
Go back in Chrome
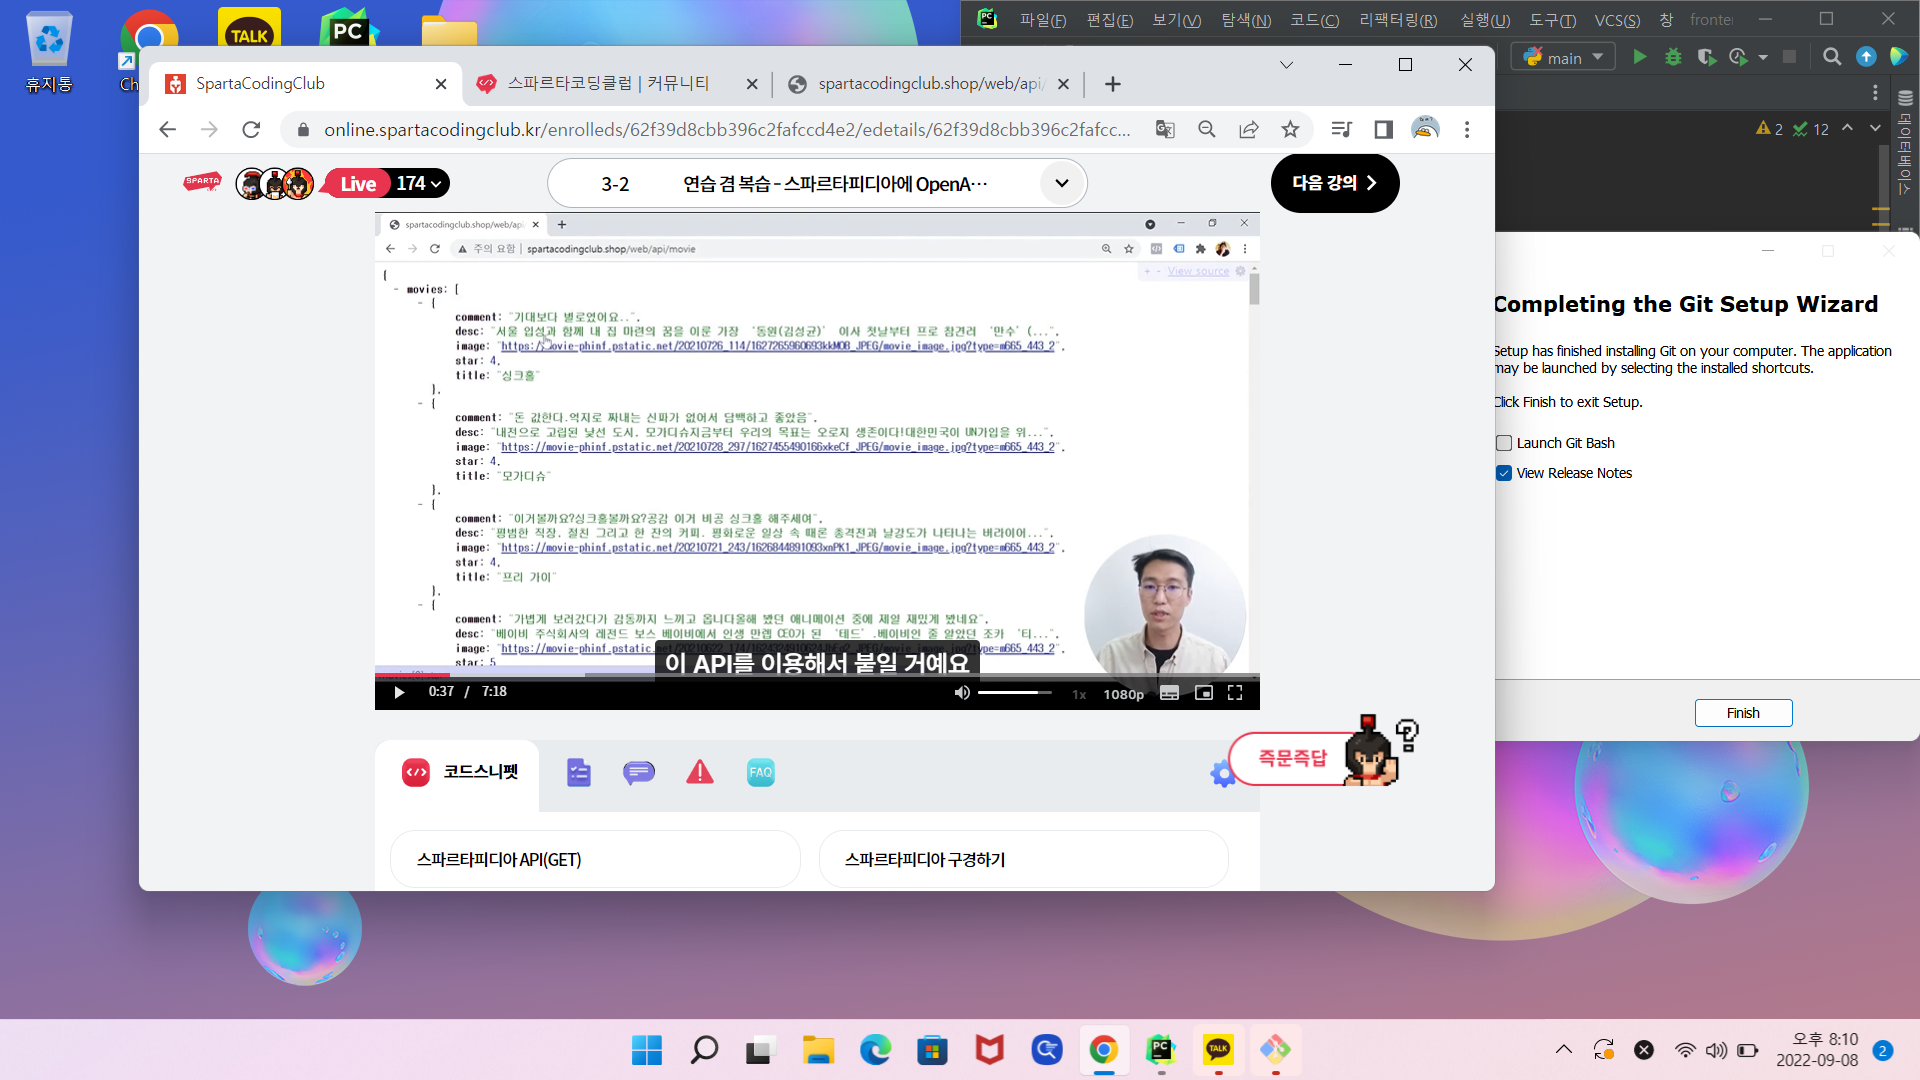click(x=168, y=129)
